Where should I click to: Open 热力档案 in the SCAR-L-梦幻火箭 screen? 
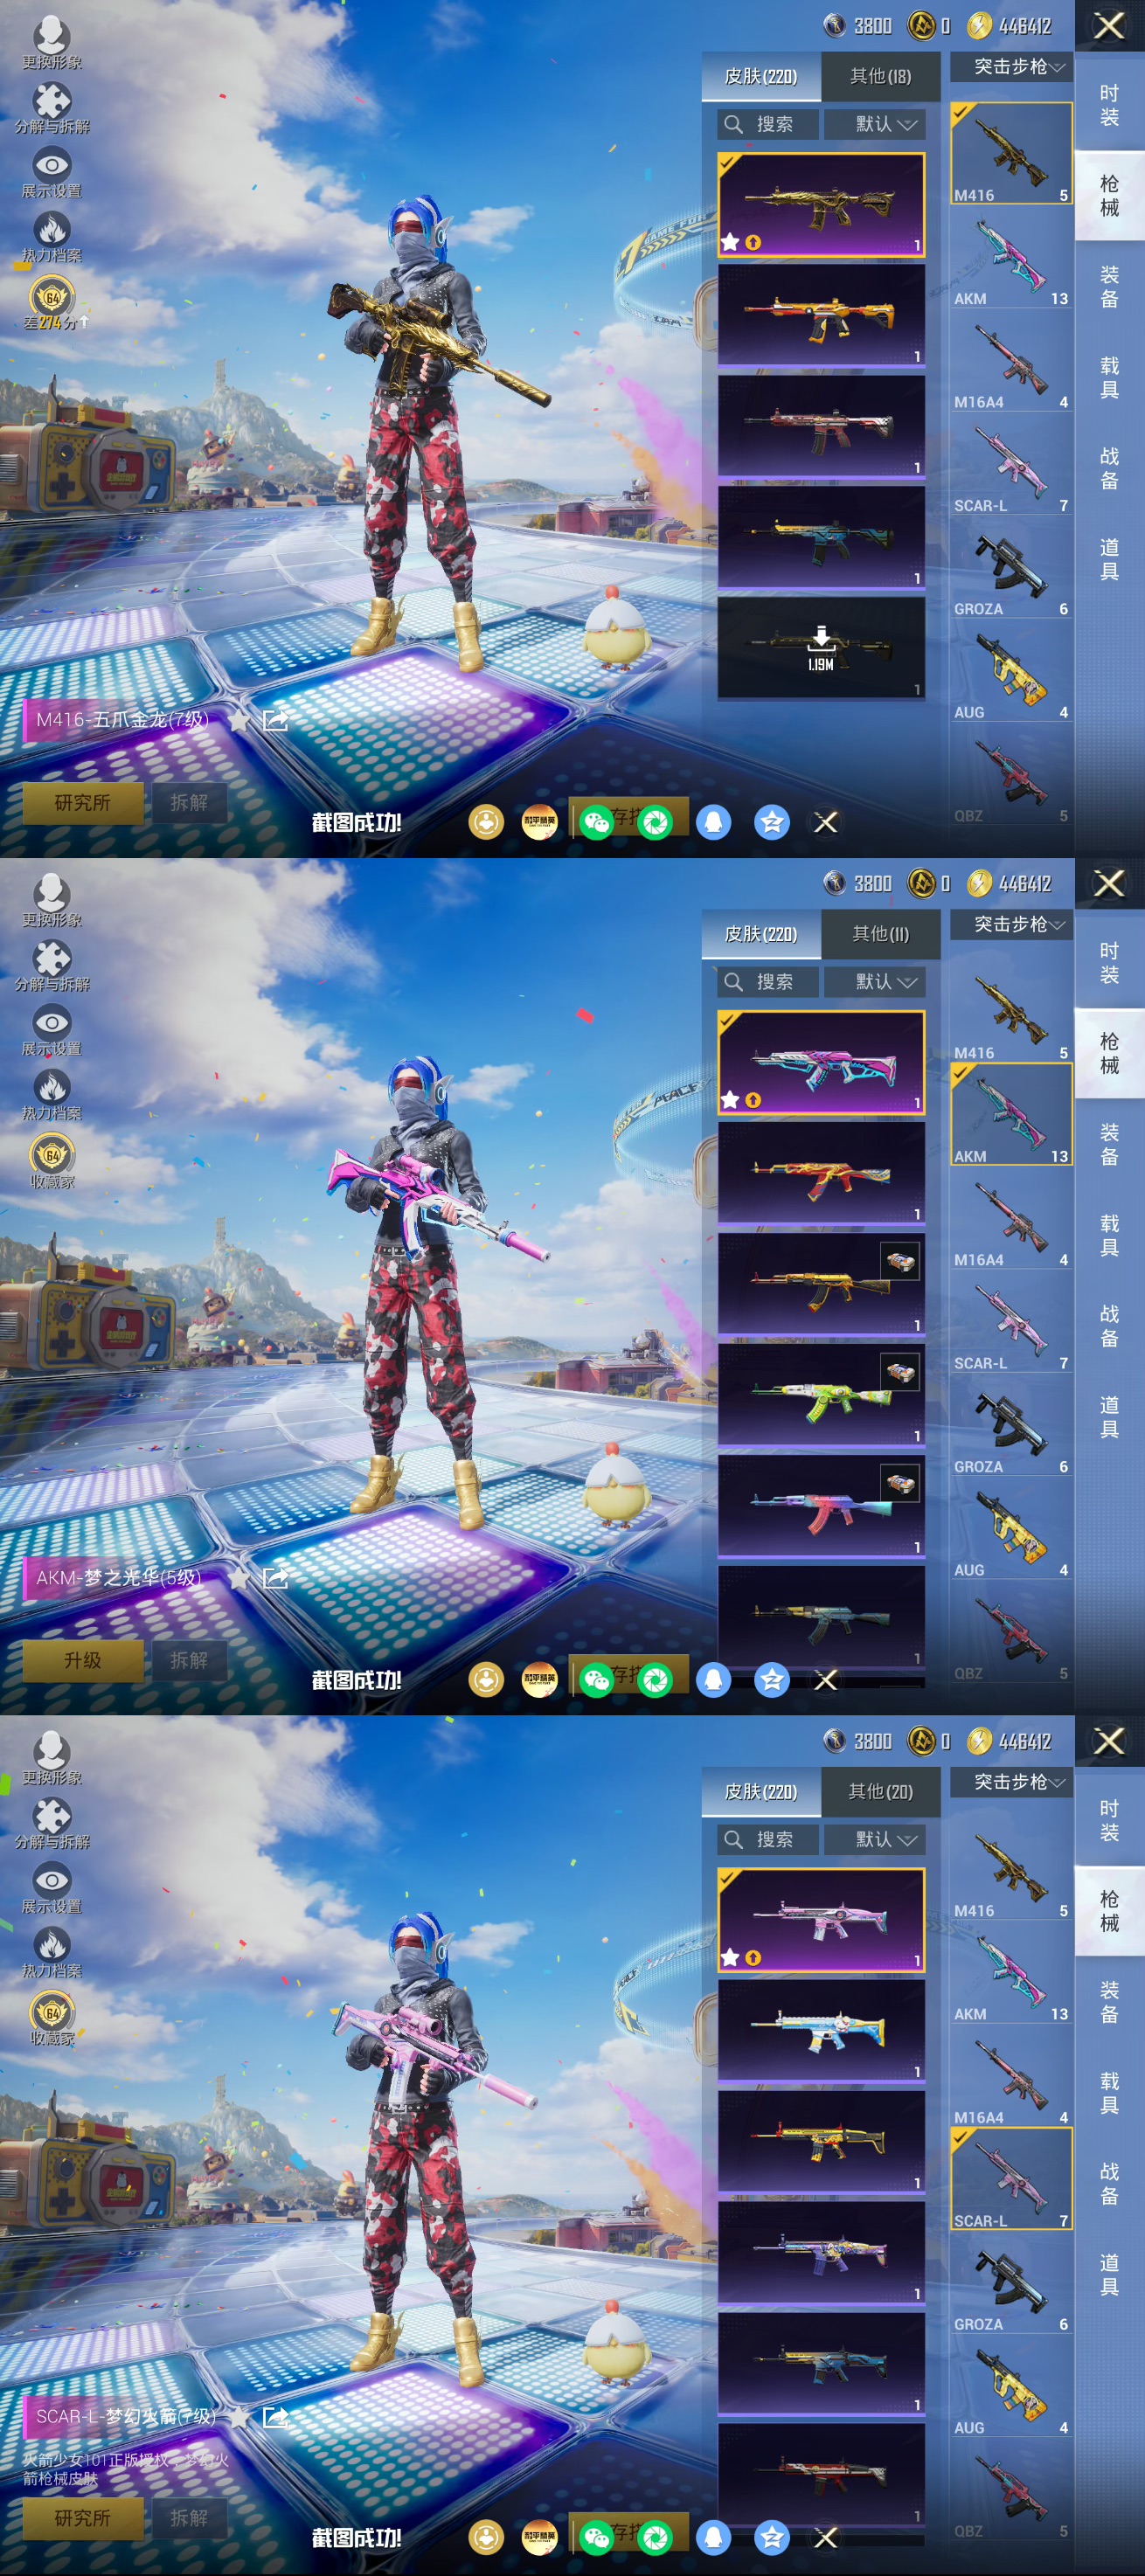tap(52, 1953)
